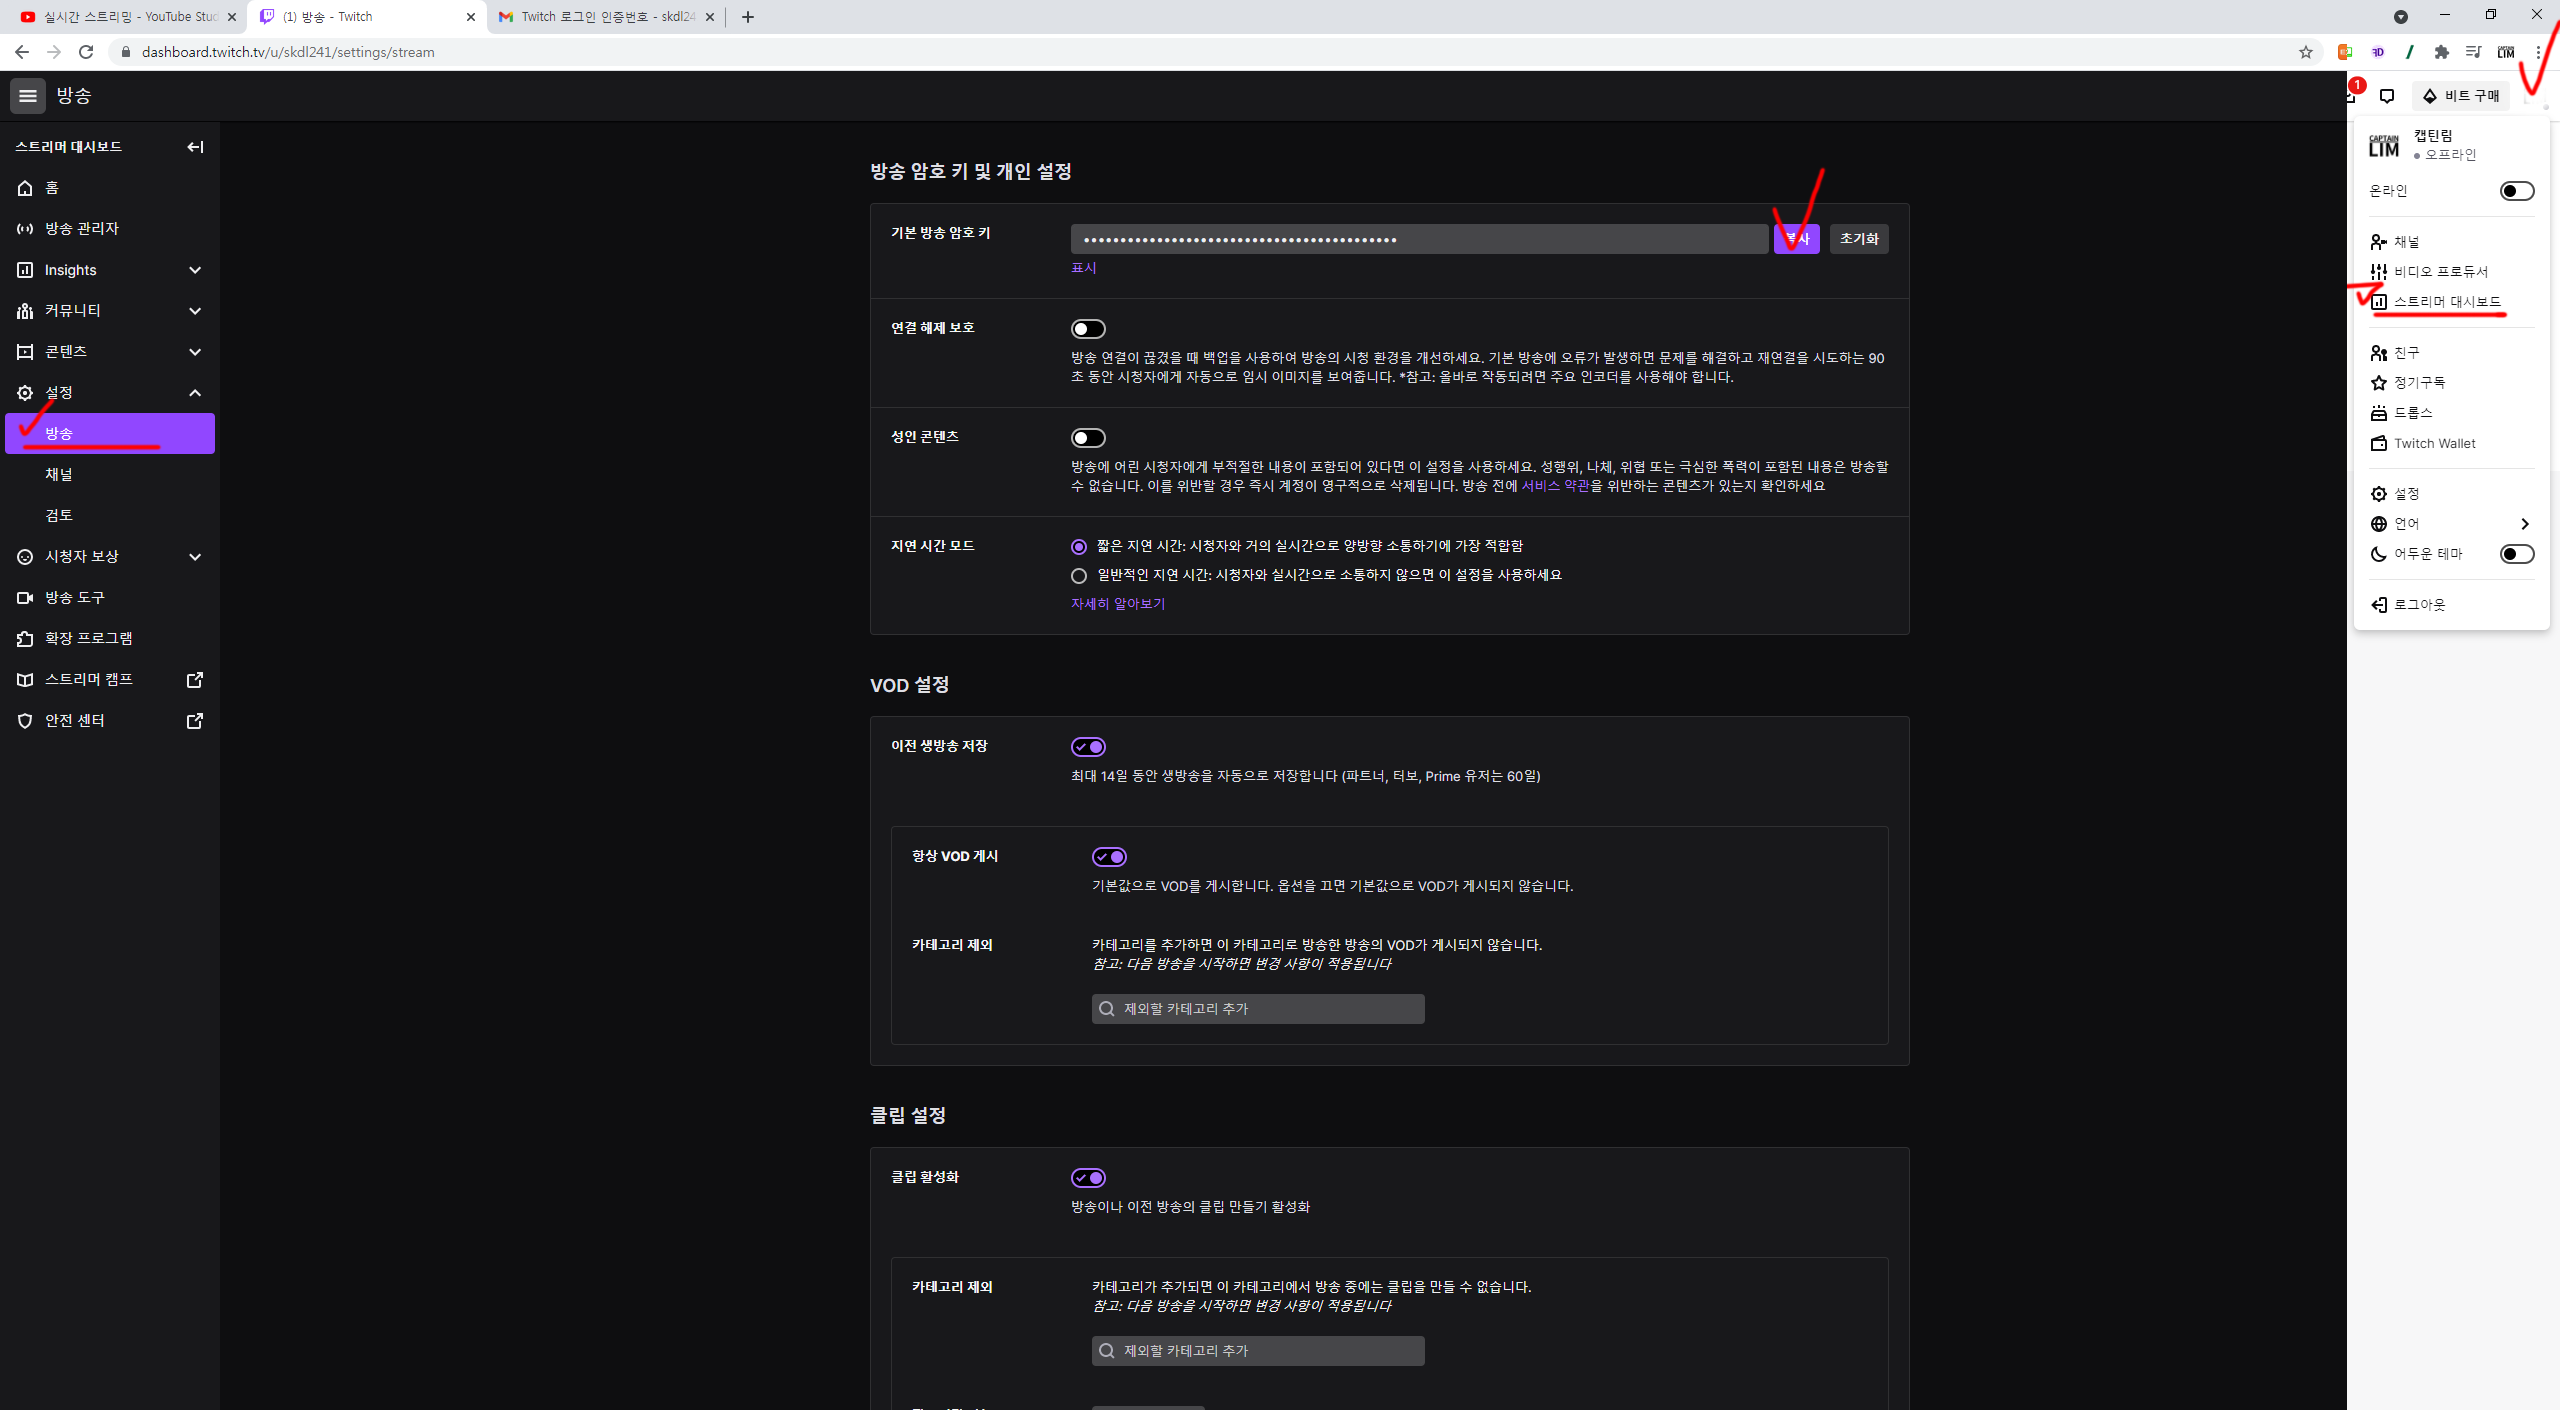Turn on the 성인 콘텐츠 toggle
2560x1410 pixels.
(1088, 438)
